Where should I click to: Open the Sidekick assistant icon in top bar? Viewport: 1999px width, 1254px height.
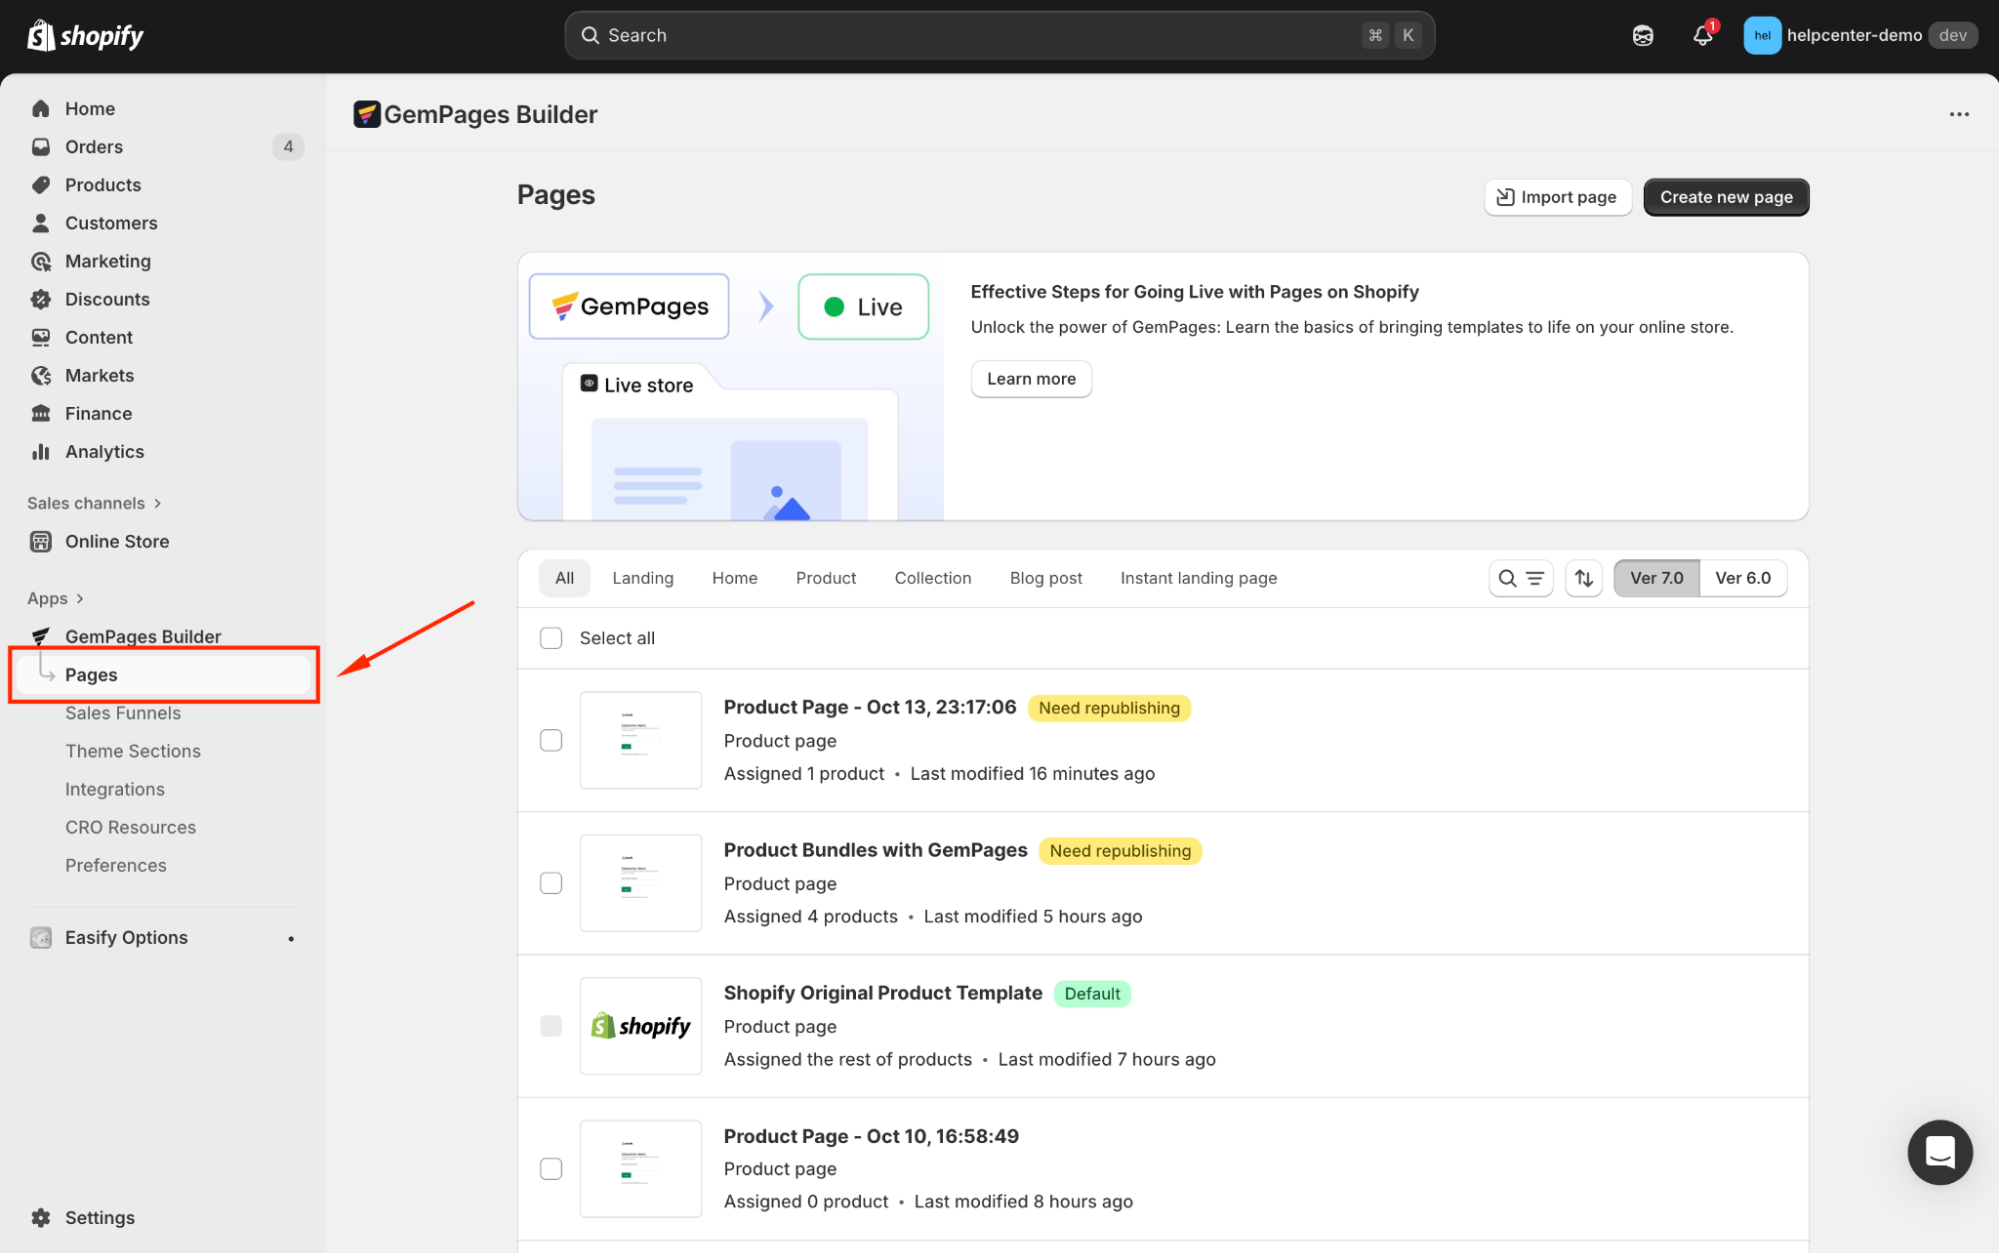coord(1643,36)
